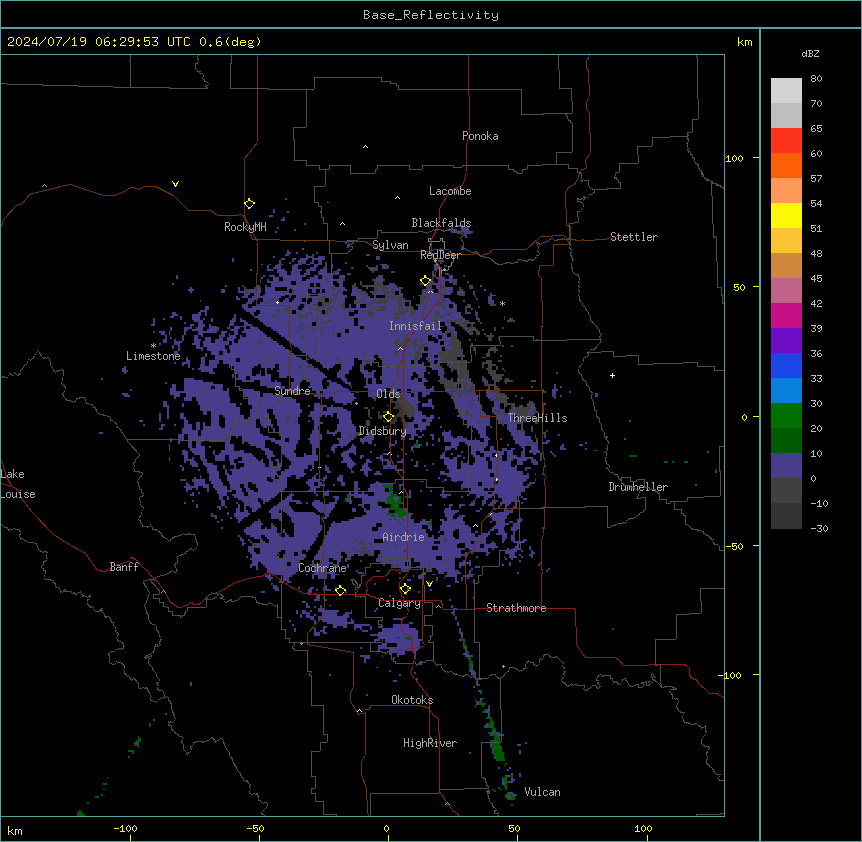Click the HighRiver label
Screen dimensions: 862x842
pyautogui.click(x=430, y=743)
